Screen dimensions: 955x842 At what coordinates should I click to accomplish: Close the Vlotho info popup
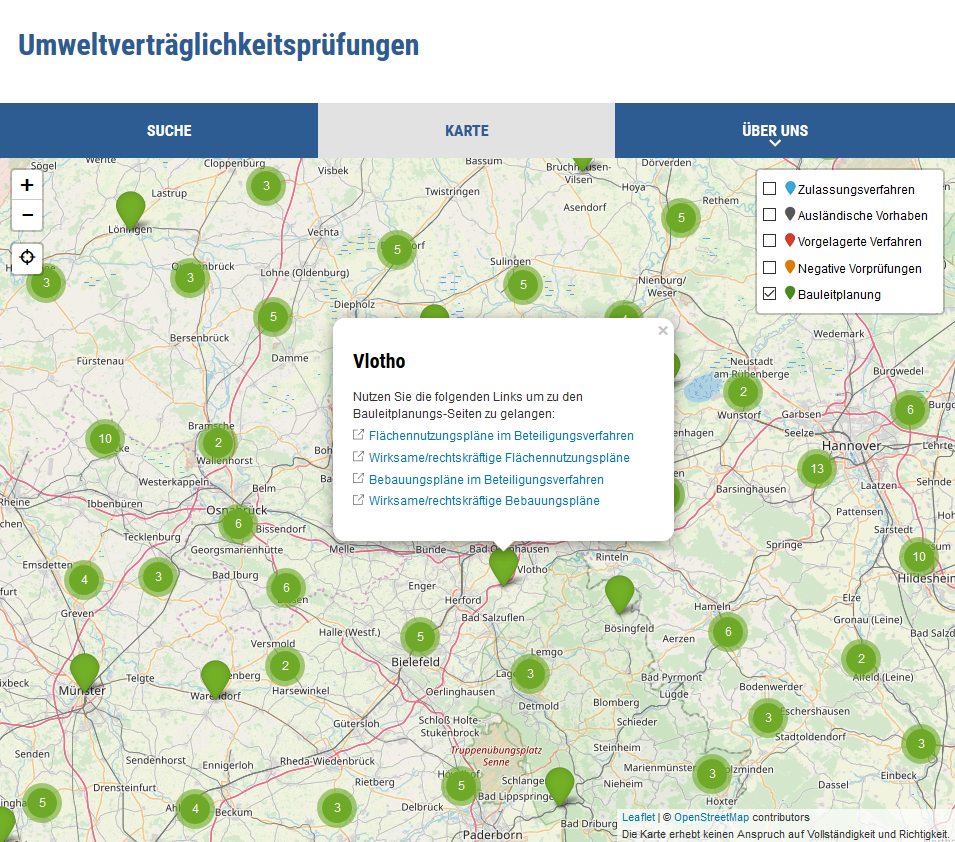(x=662, y=330)
